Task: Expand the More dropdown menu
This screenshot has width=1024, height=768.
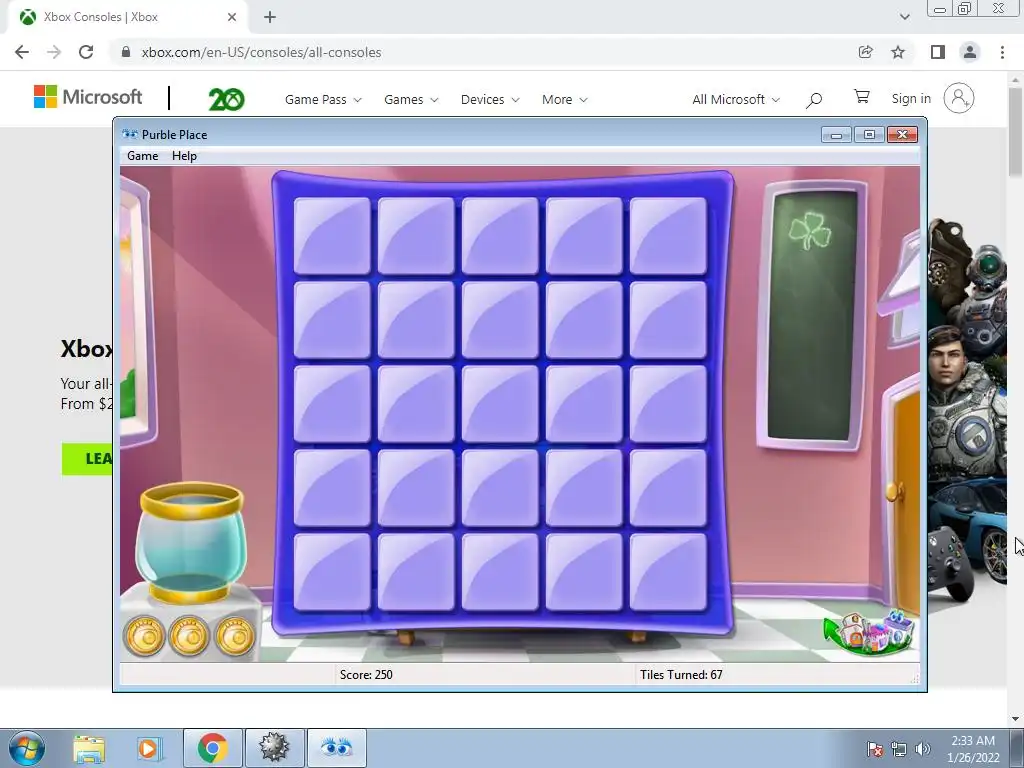Action: pyautogui.click(x=564, y=99)
